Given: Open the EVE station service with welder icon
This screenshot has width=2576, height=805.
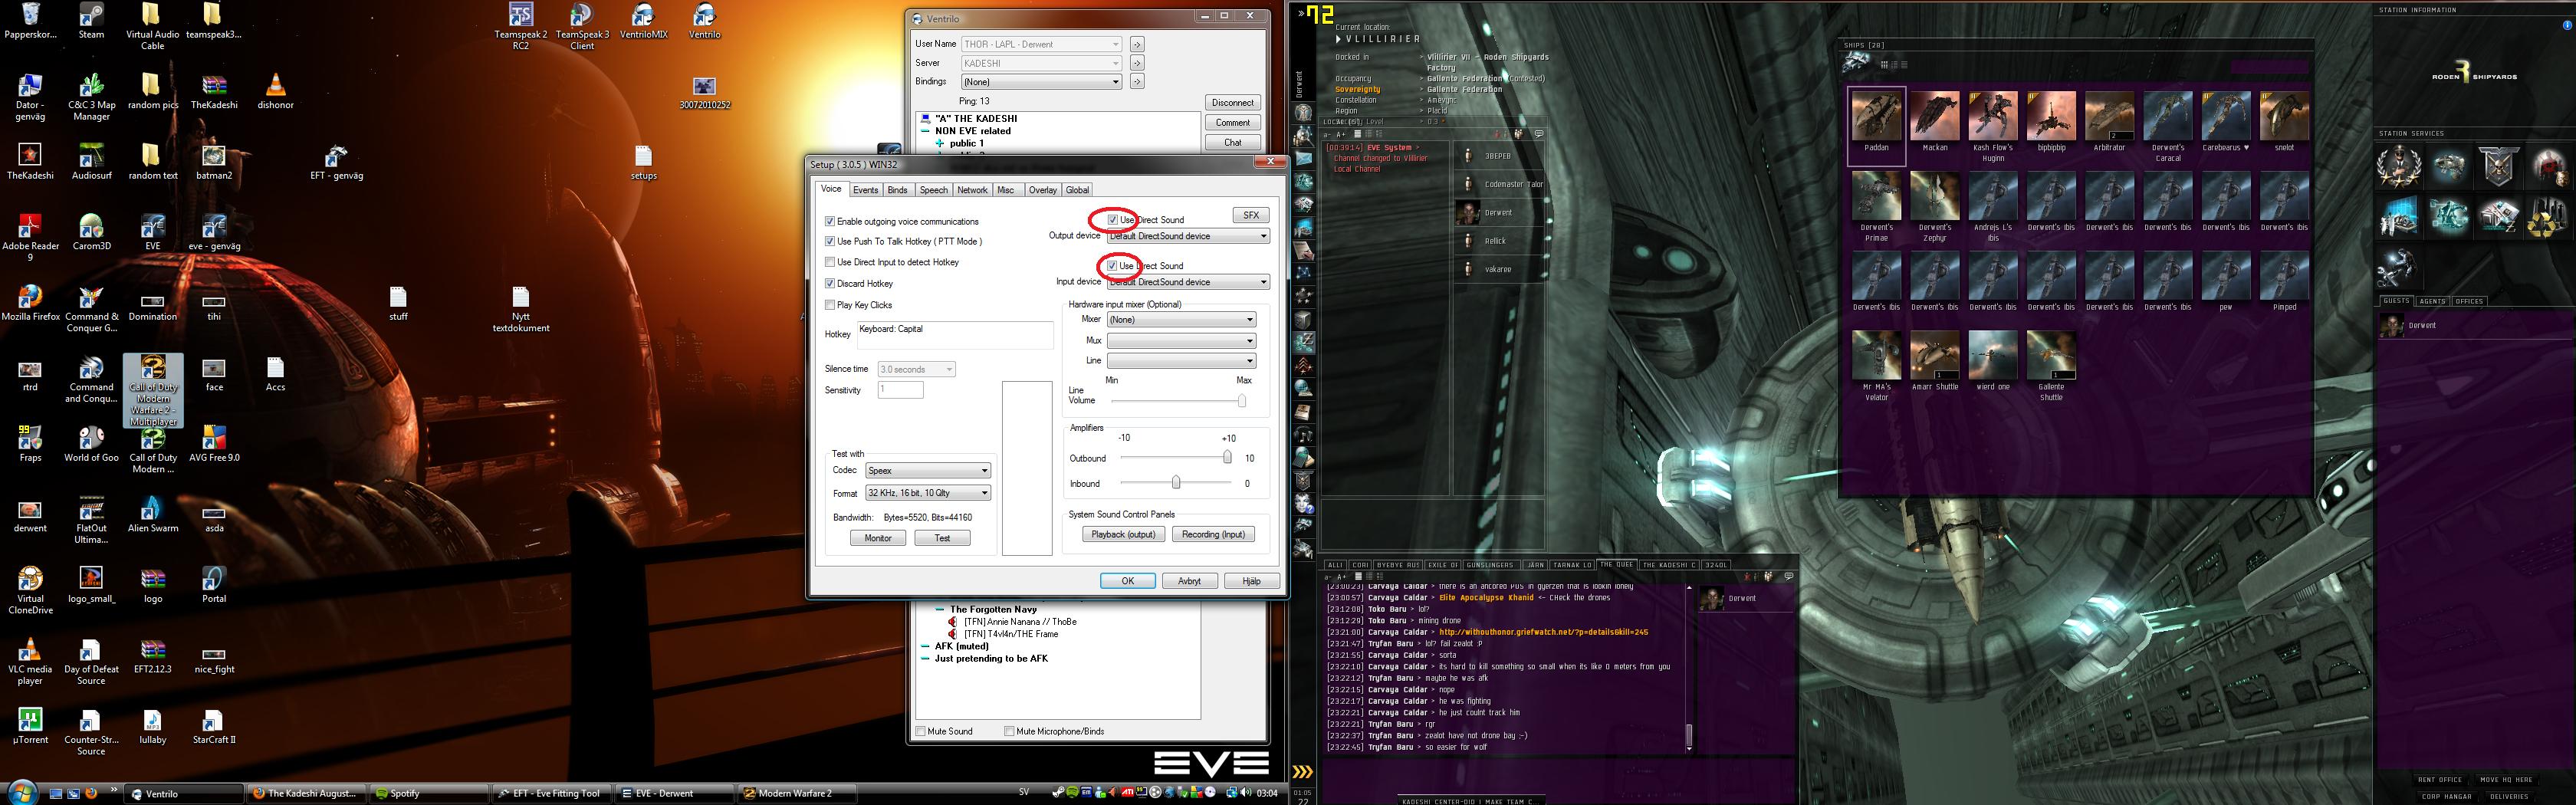Looking at the screenshot, I should pos(2398,266).
